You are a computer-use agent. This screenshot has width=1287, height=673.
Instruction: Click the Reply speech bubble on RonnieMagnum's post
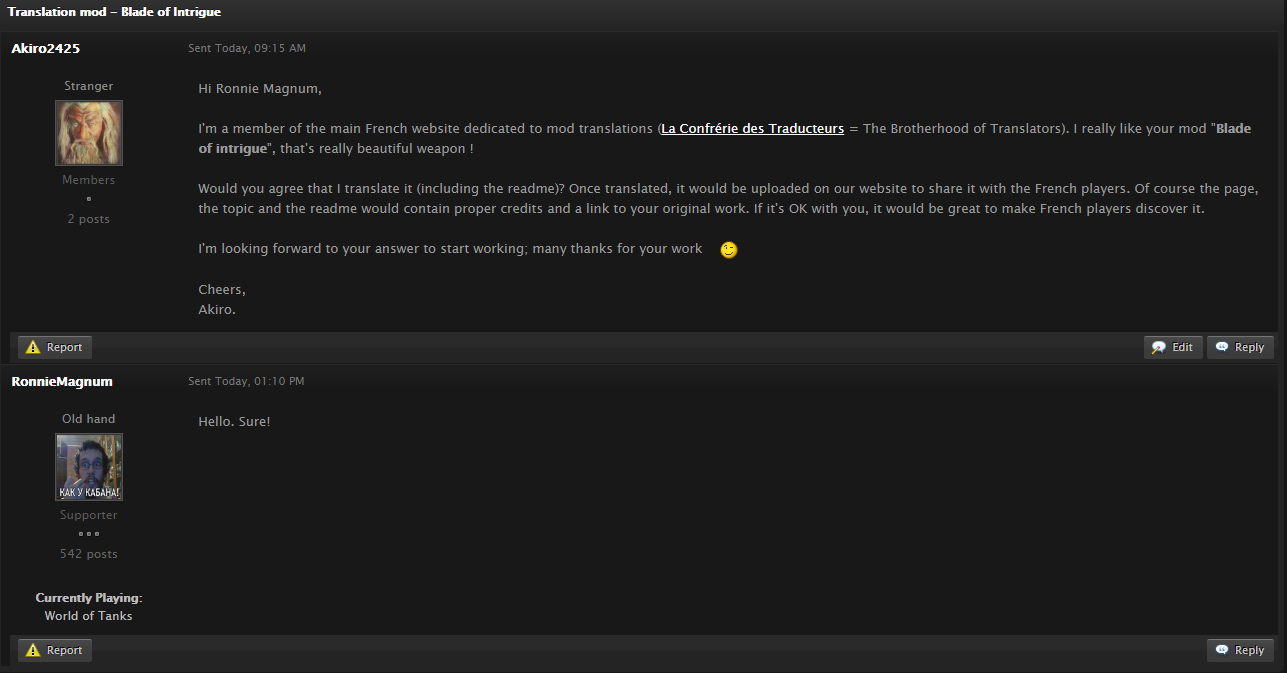1222,650
